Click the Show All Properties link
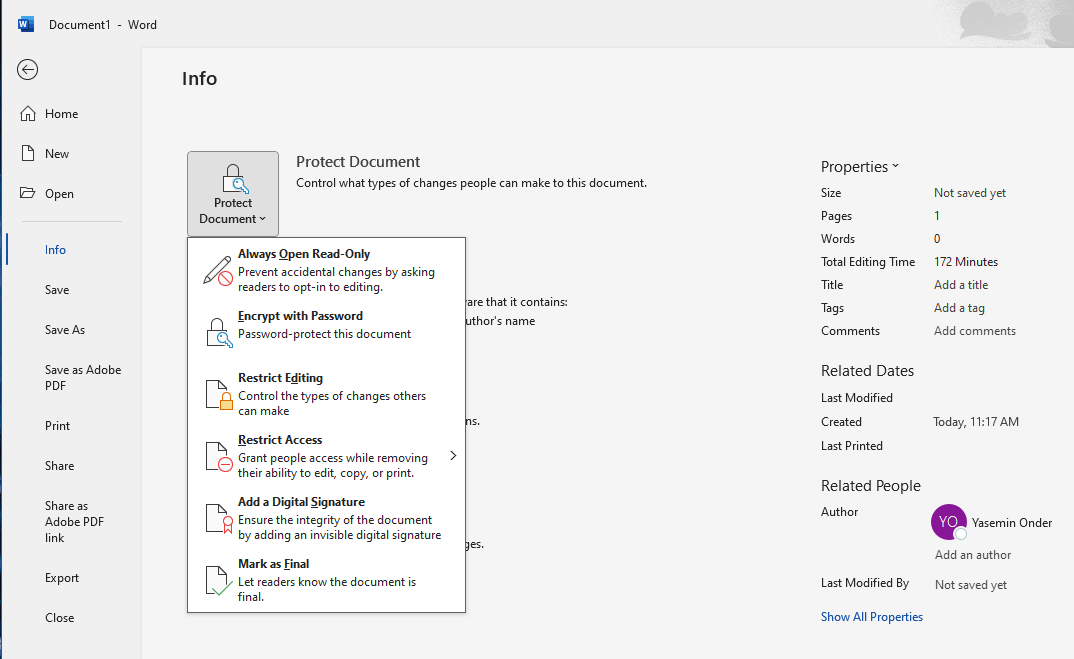The image size is (1074, 659). pos(871,616)
